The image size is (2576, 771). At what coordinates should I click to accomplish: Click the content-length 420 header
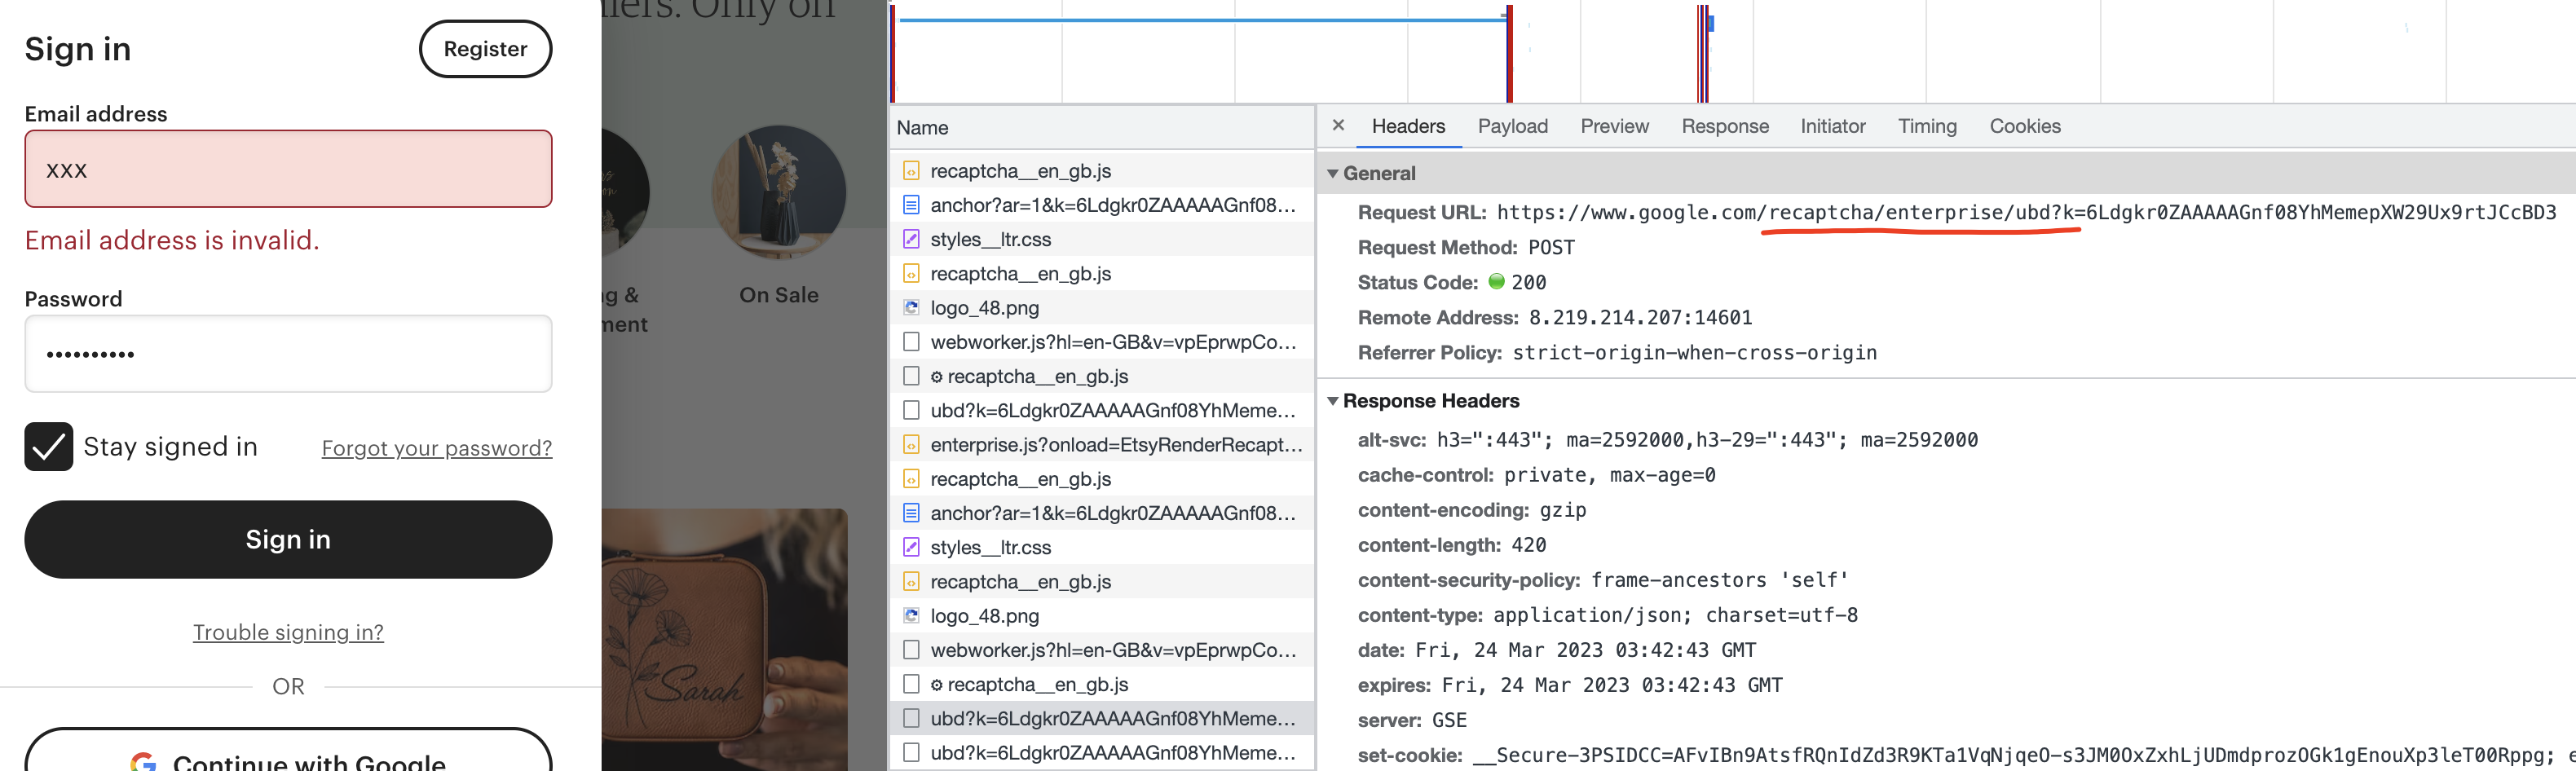1451,545
